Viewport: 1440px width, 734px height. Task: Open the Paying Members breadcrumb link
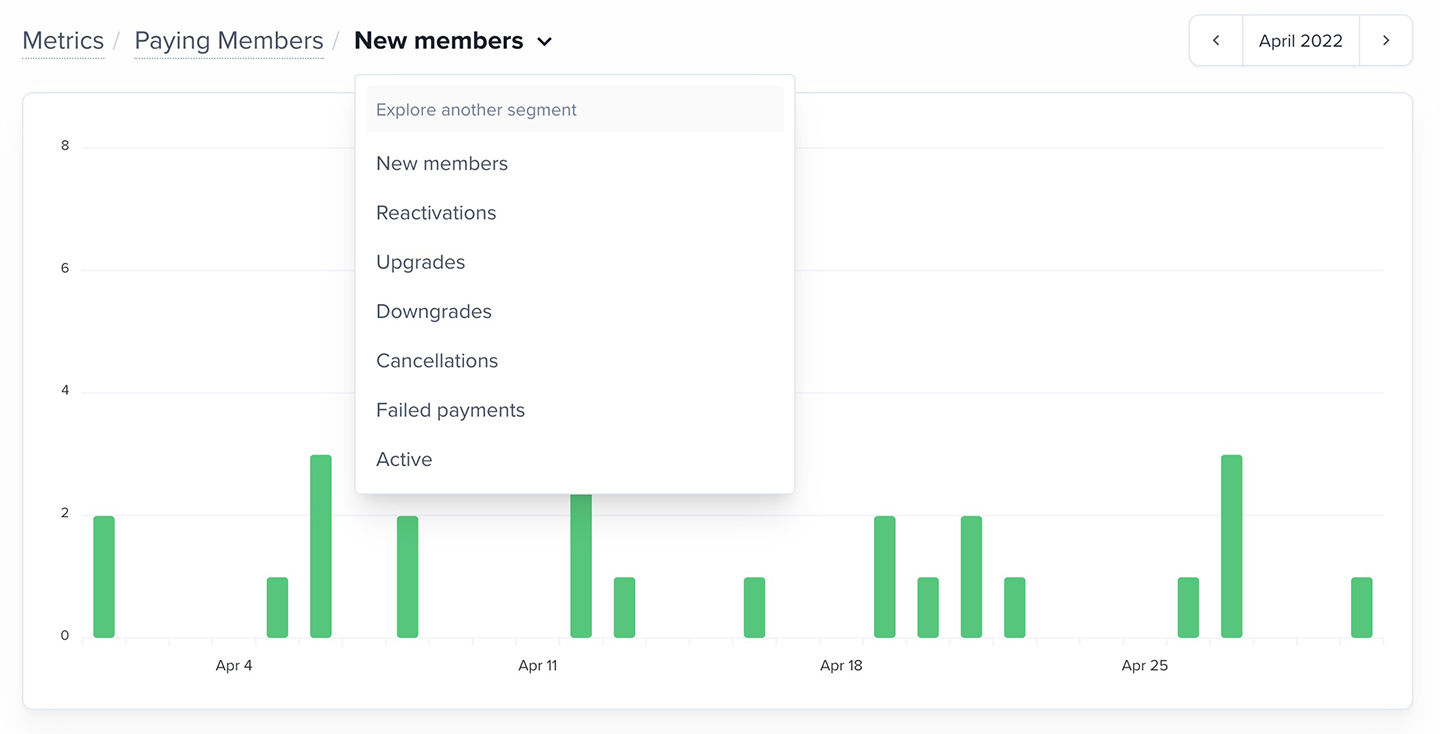(229, 41)
